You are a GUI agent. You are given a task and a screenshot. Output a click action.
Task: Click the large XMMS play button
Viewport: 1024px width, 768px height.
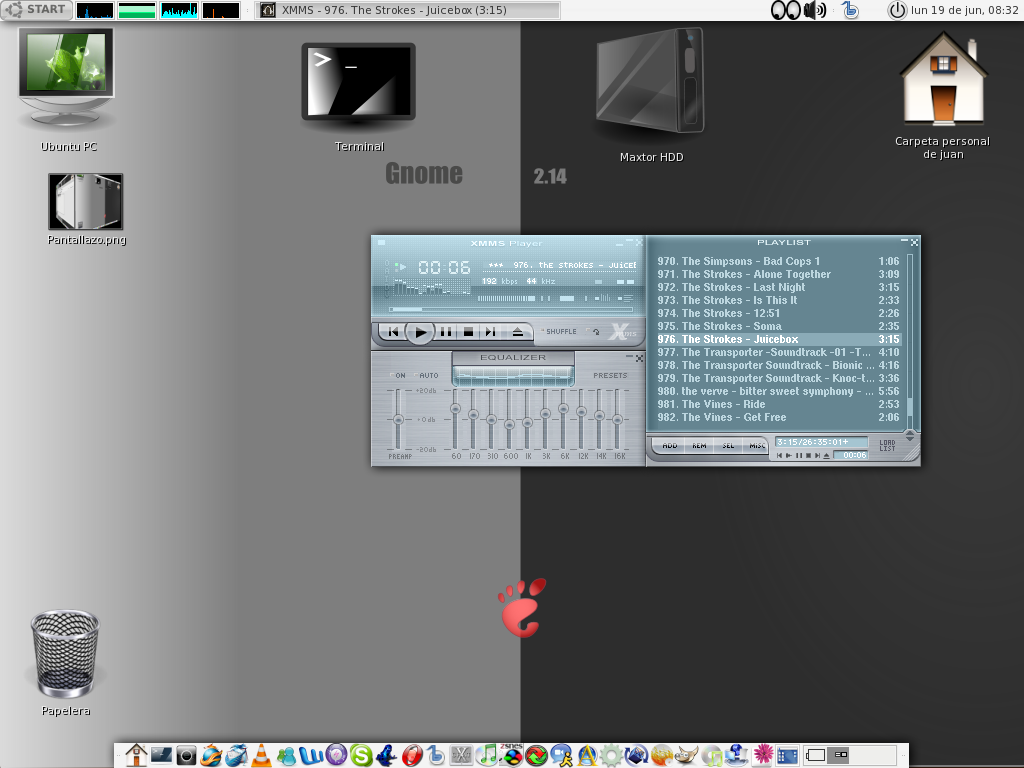pos(420,332)
